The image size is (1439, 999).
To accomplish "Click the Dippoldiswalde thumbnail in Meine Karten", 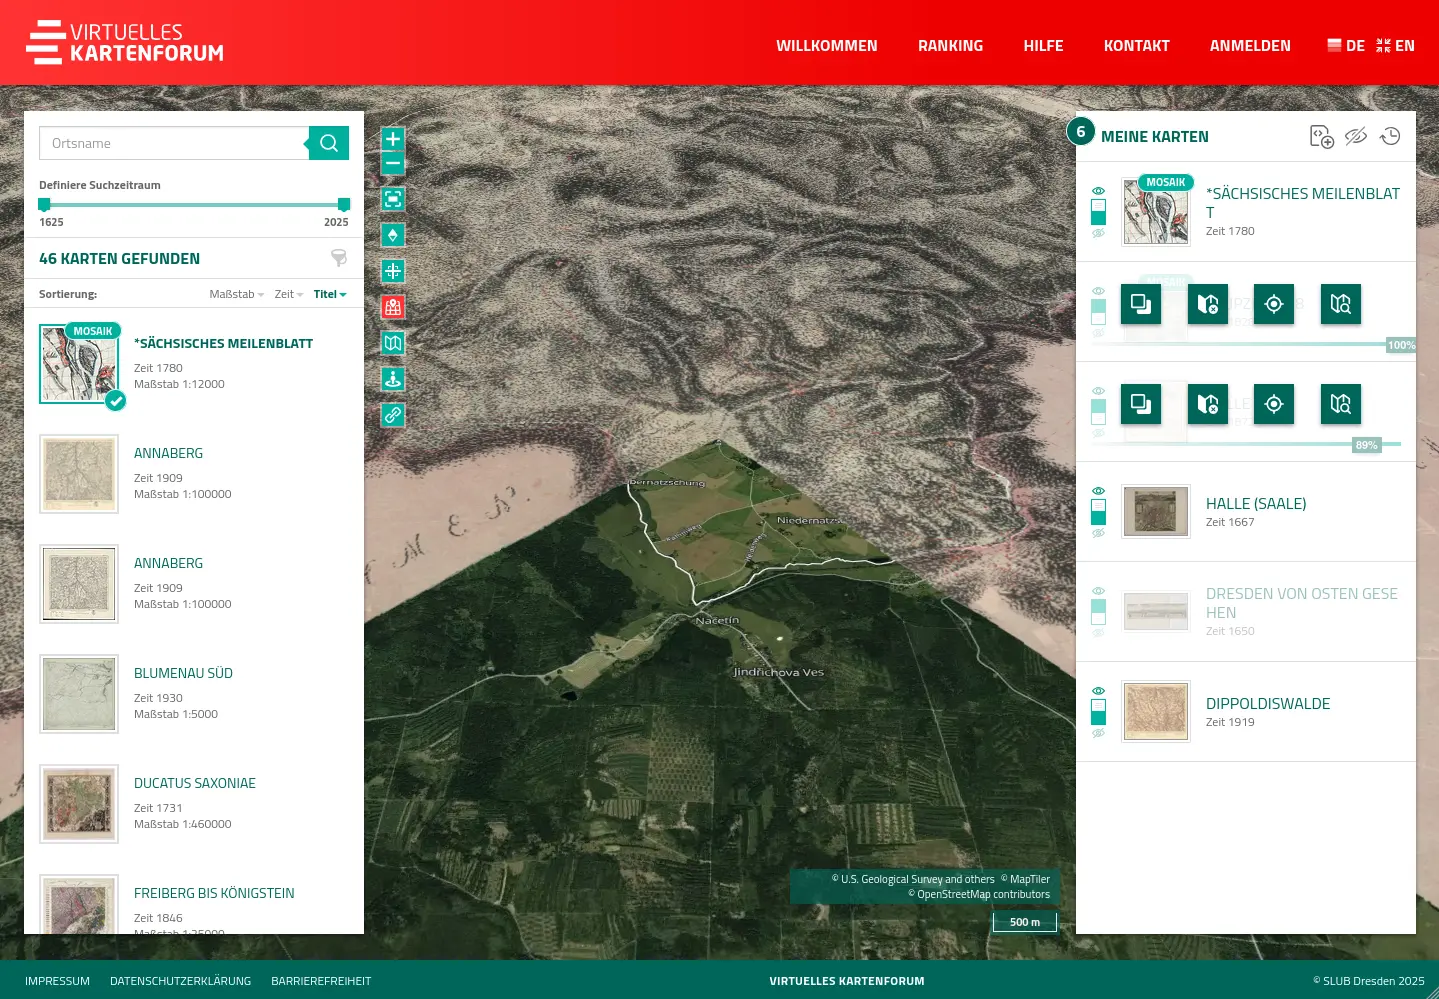I will [1156, 711].
